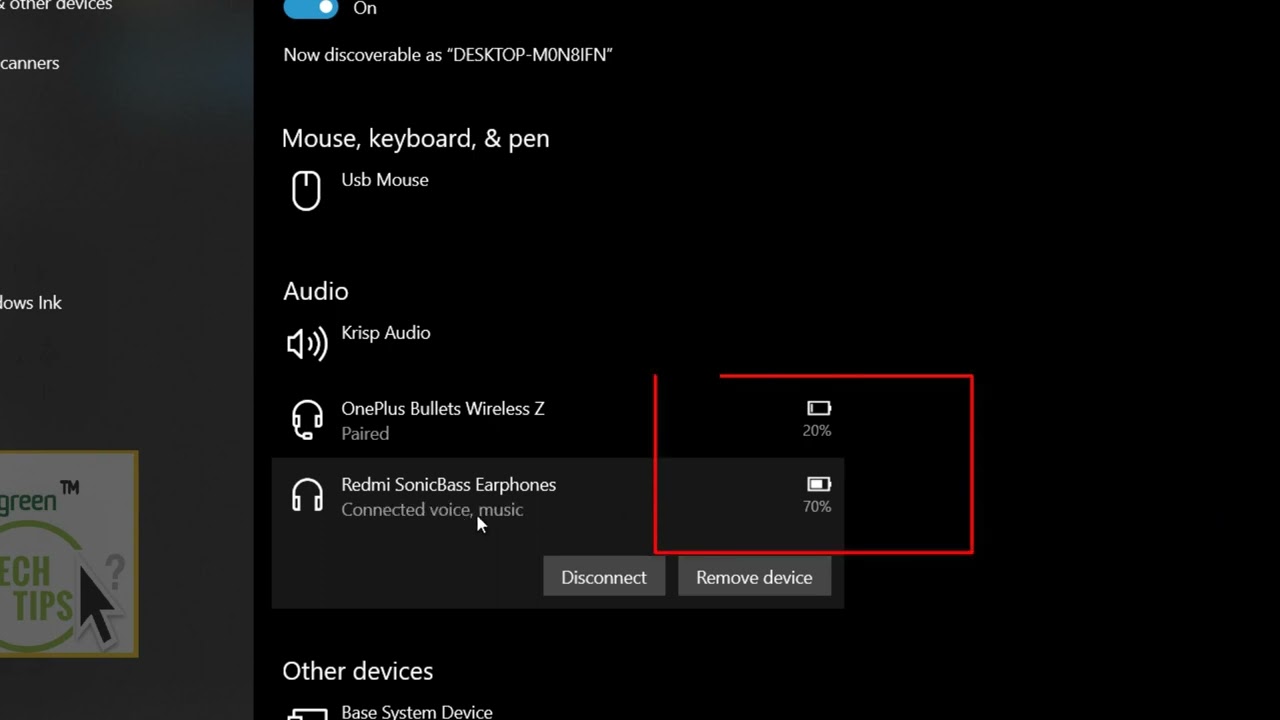Click the 70% battery percentage text
Viewport: 1280px width, 720px height.
click(x=817, y=507)
